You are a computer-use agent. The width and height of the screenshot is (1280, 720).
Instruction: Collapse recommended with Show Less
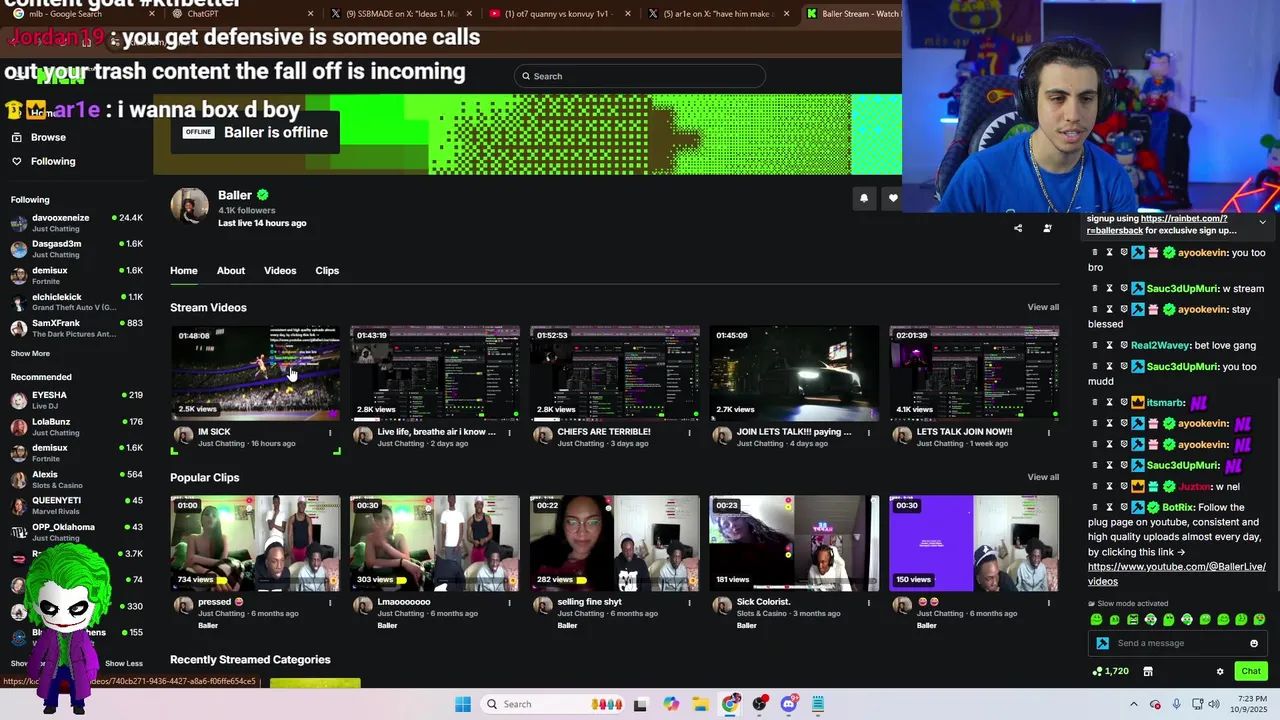click(124, 663)
